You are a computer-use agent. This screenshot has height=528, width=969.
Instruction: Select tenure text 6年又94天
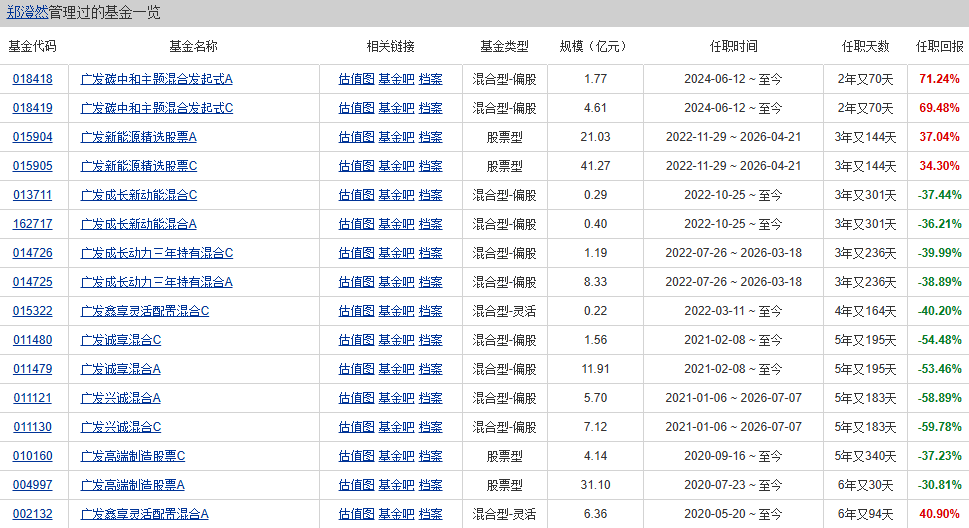point(865,515)
